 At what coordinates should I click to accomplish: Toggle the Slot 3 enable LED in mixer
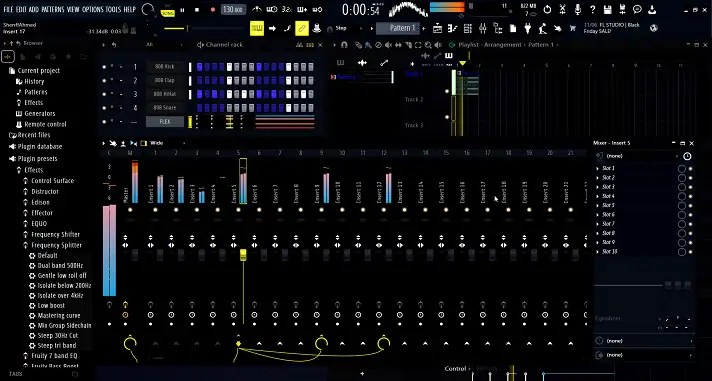coord(691,187)
